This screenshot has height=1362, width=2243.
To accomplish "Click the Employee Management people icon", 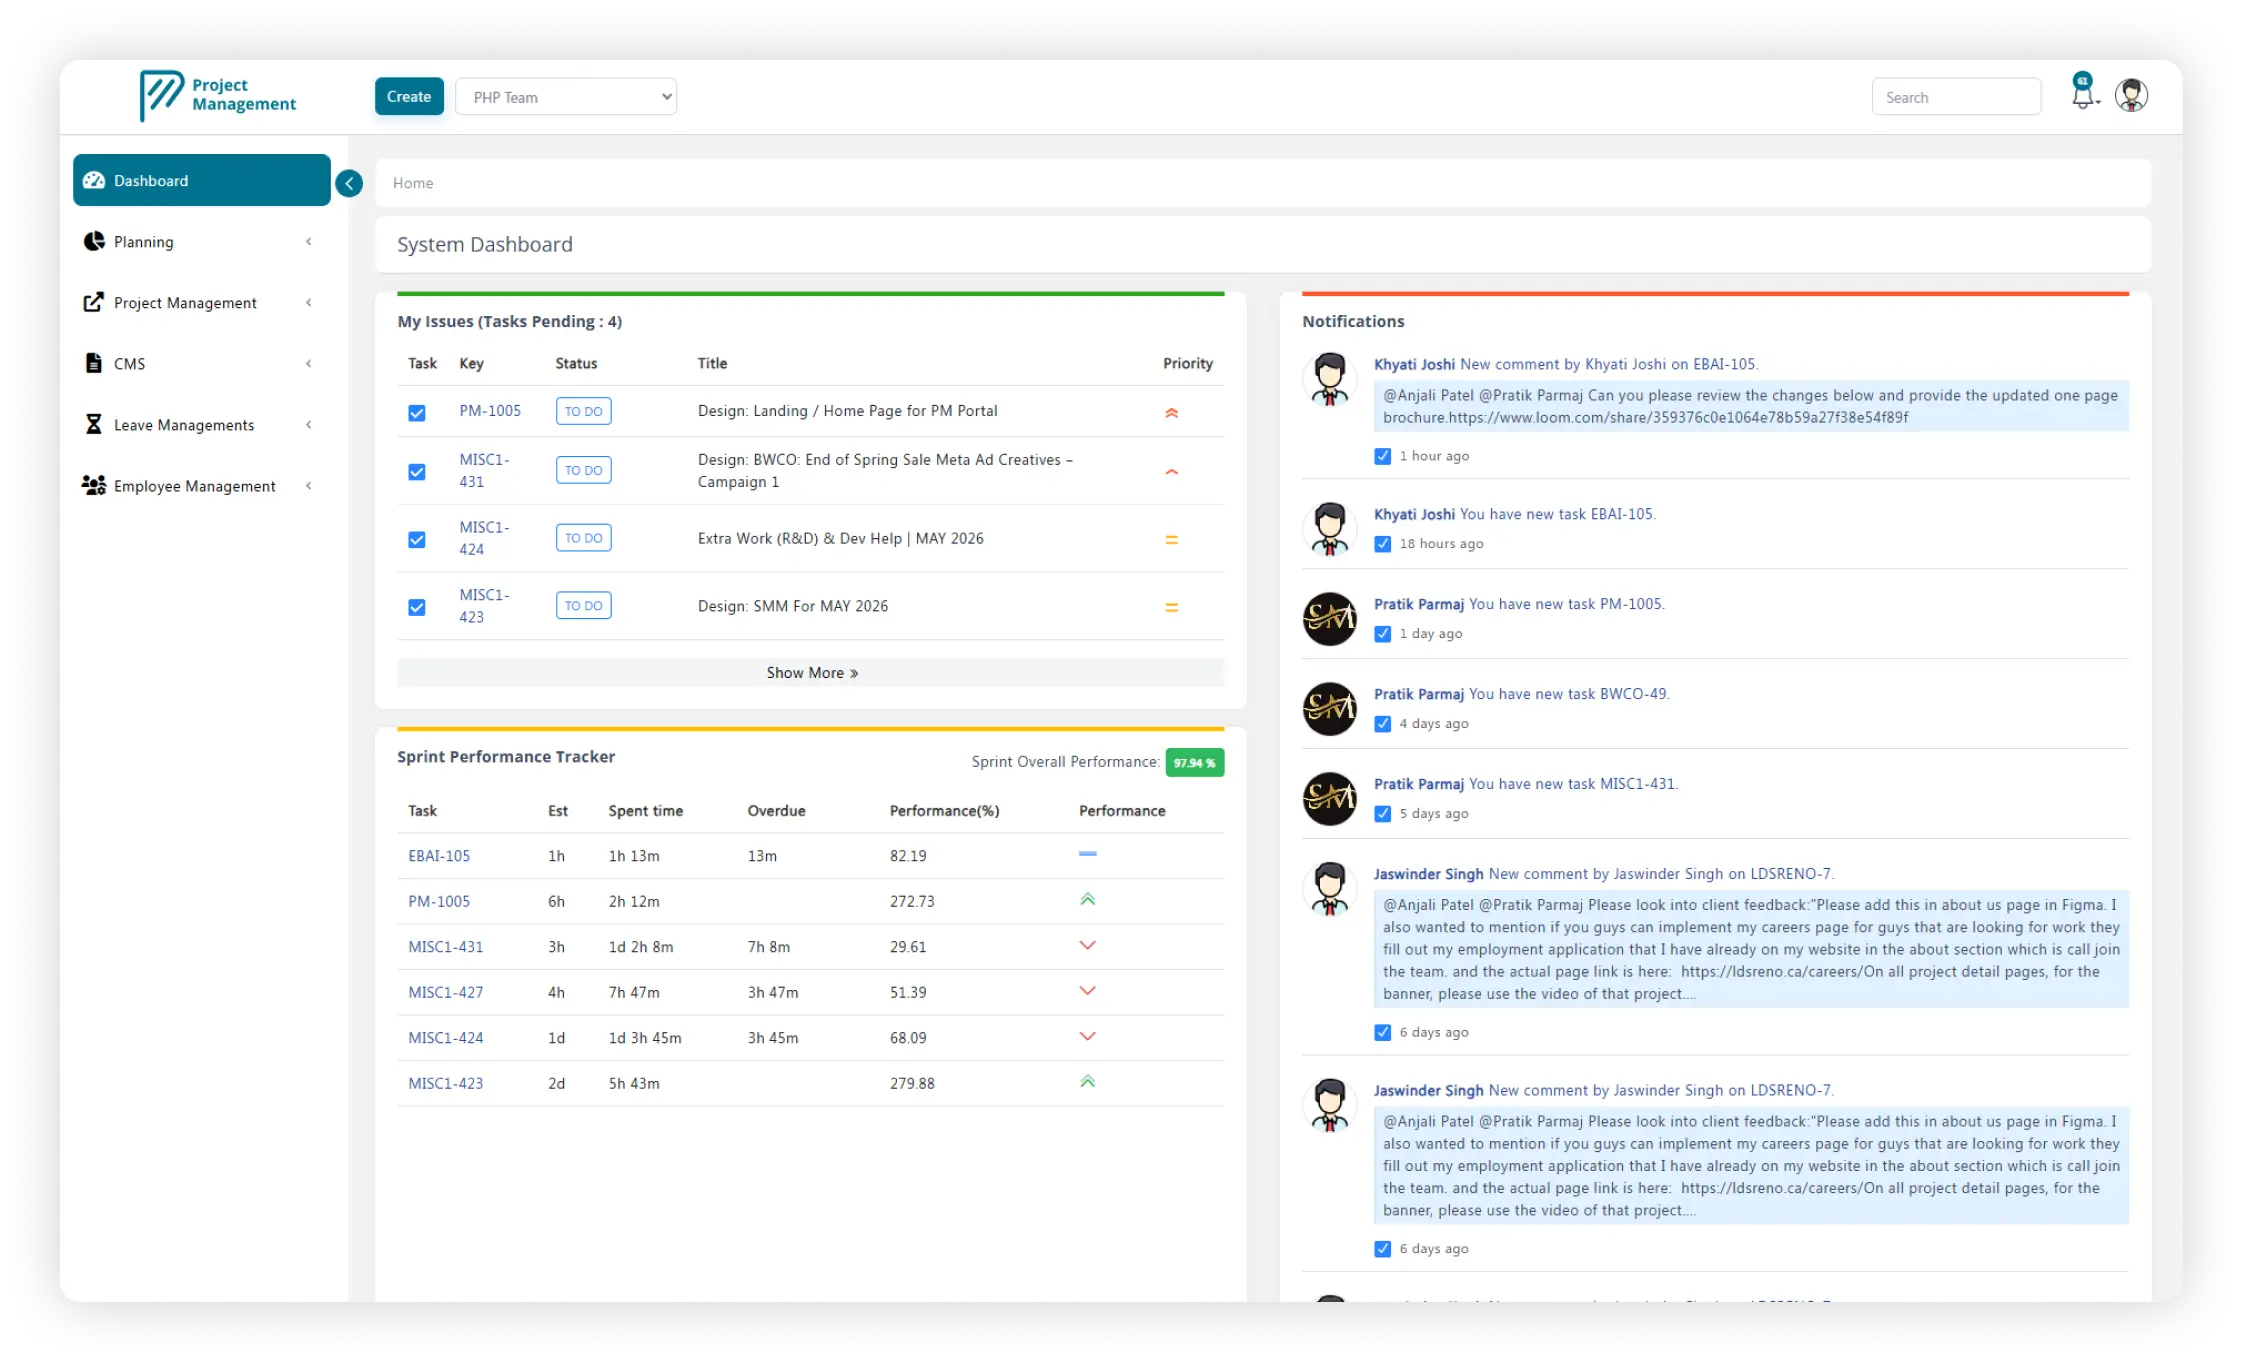I will [x=94, y=485].
